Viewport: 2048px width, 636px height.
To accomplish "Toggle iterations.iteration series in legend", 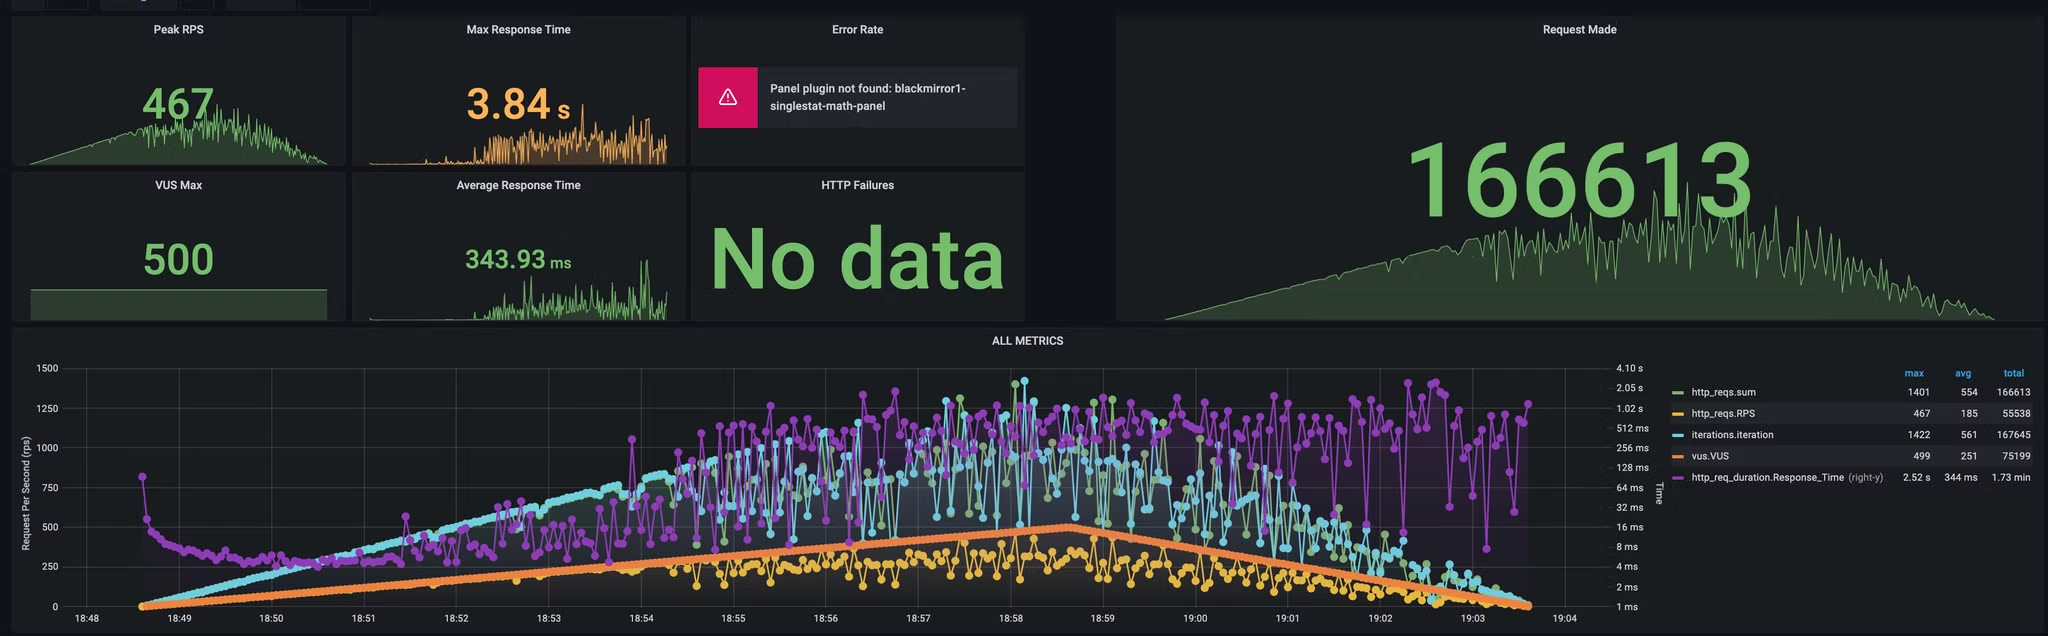I will tap(1732, 435).
